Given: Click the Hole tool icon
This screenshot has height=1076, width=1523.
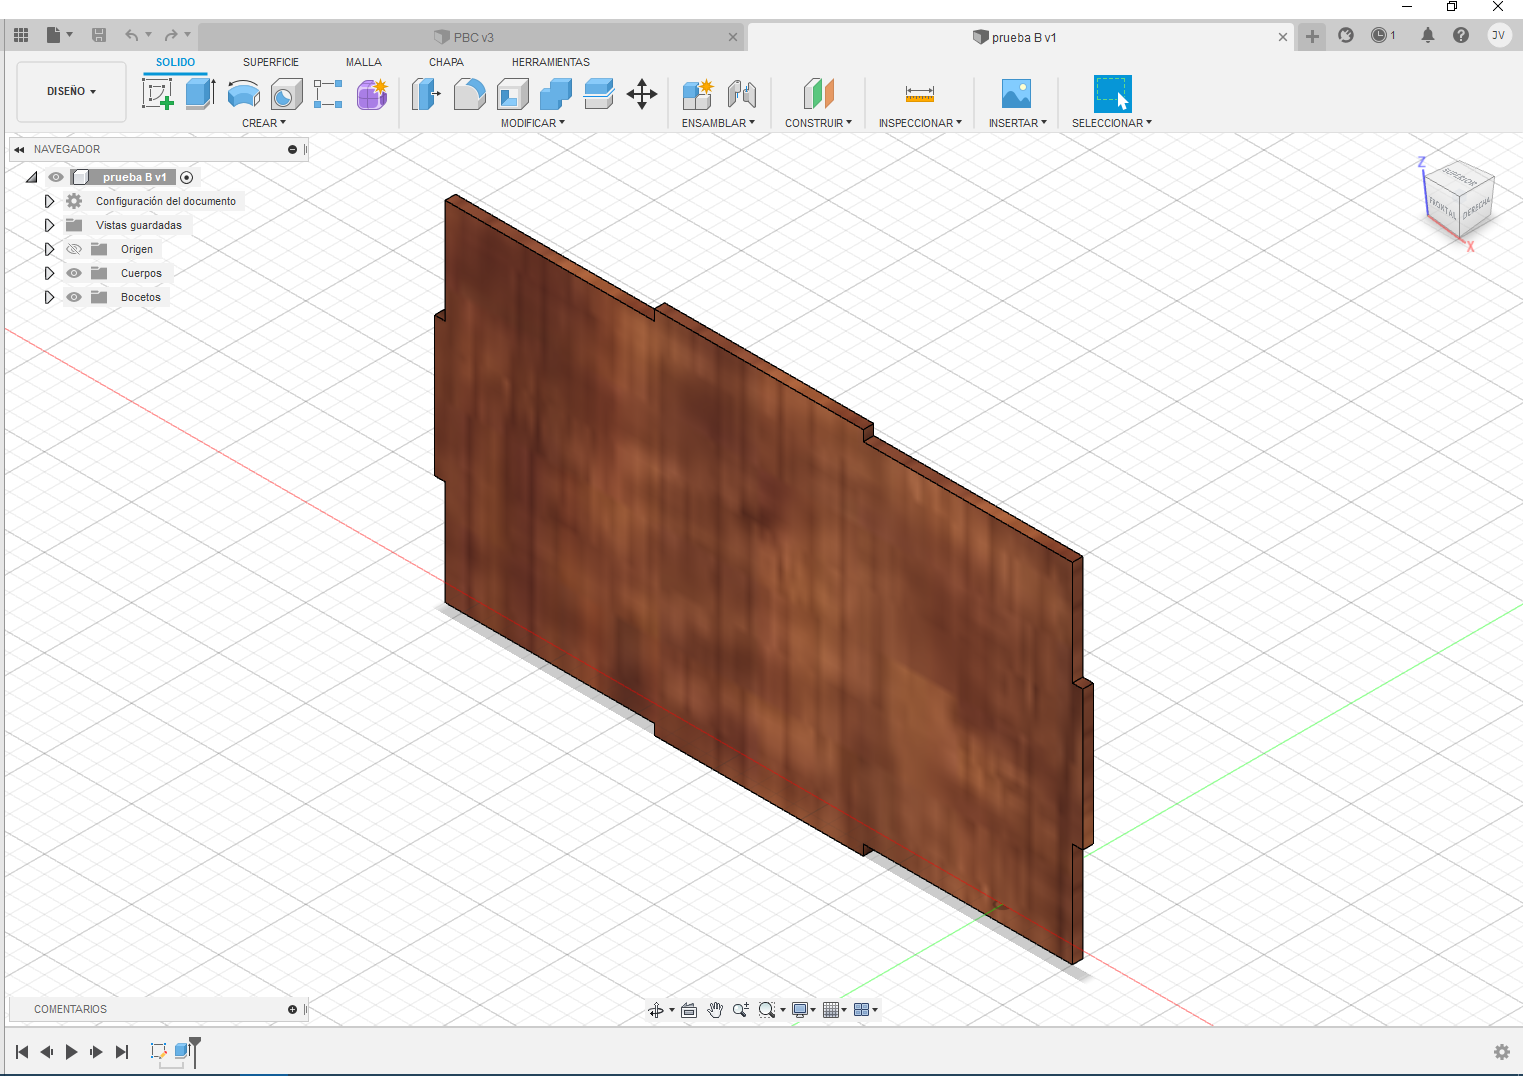Looking at the screenshot, I should (286, 94).
